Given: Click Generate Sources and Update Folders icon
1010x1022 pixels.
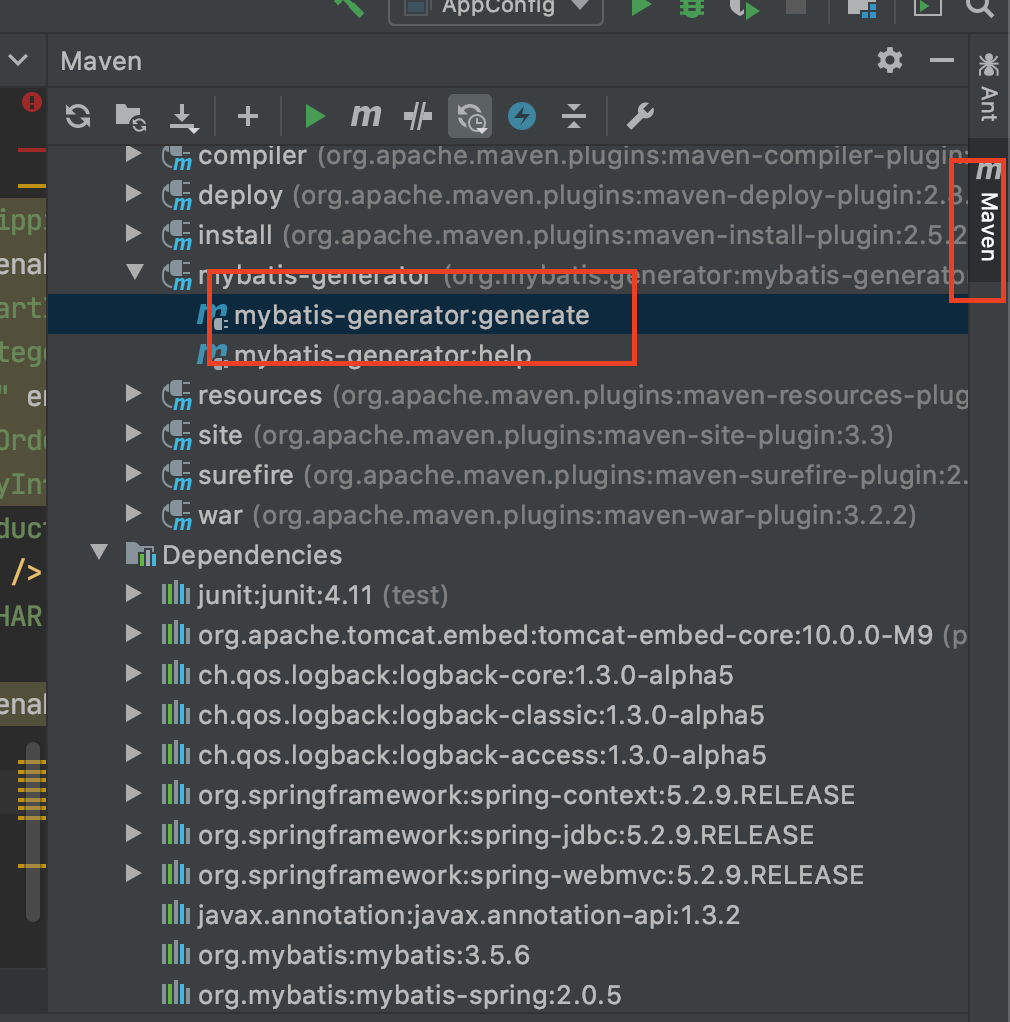Looking at the screenshot, I should click(x=130, y=117).
